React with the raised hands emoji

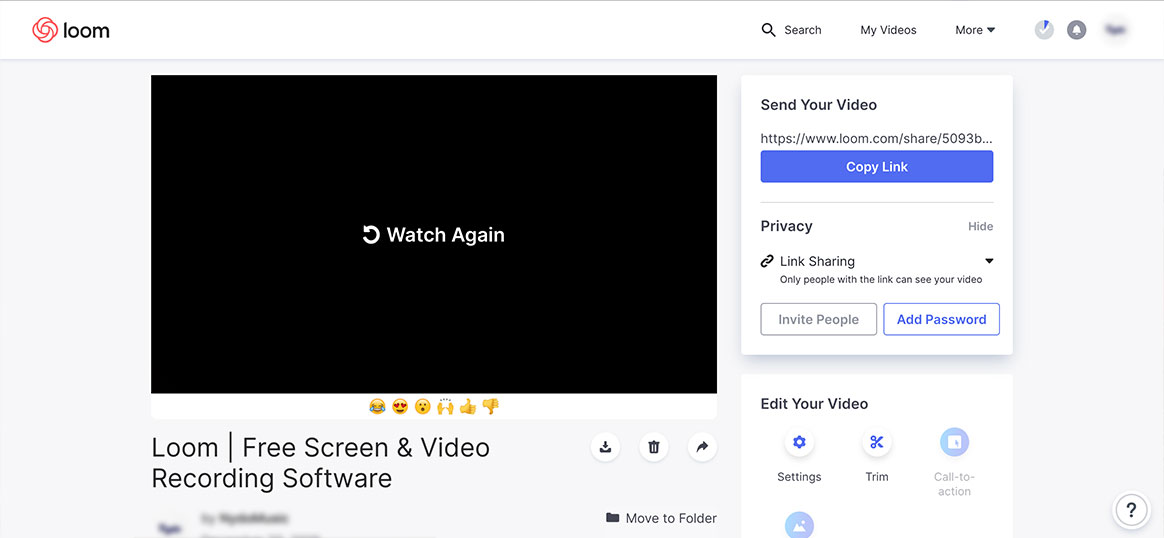click(x=445, y=406)
